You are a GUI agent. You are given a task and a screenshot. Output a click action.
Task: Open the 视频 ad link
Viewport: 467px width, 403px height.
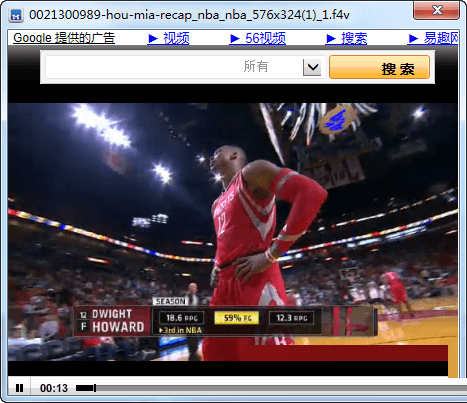click(176, 38)
